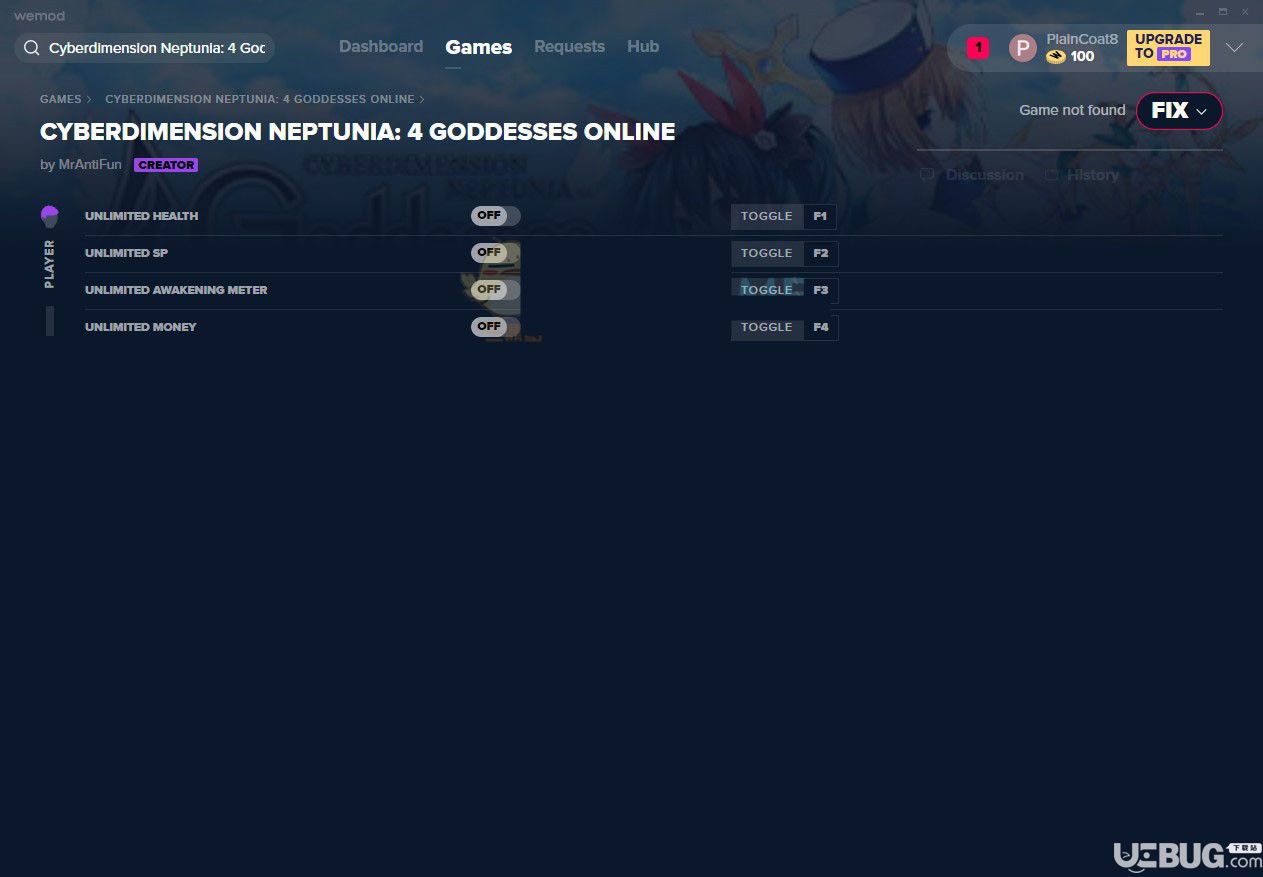Click TOGGLE hotkey button for F1
The width and height of the screenshot is (1263, 877).
(767, 216)
